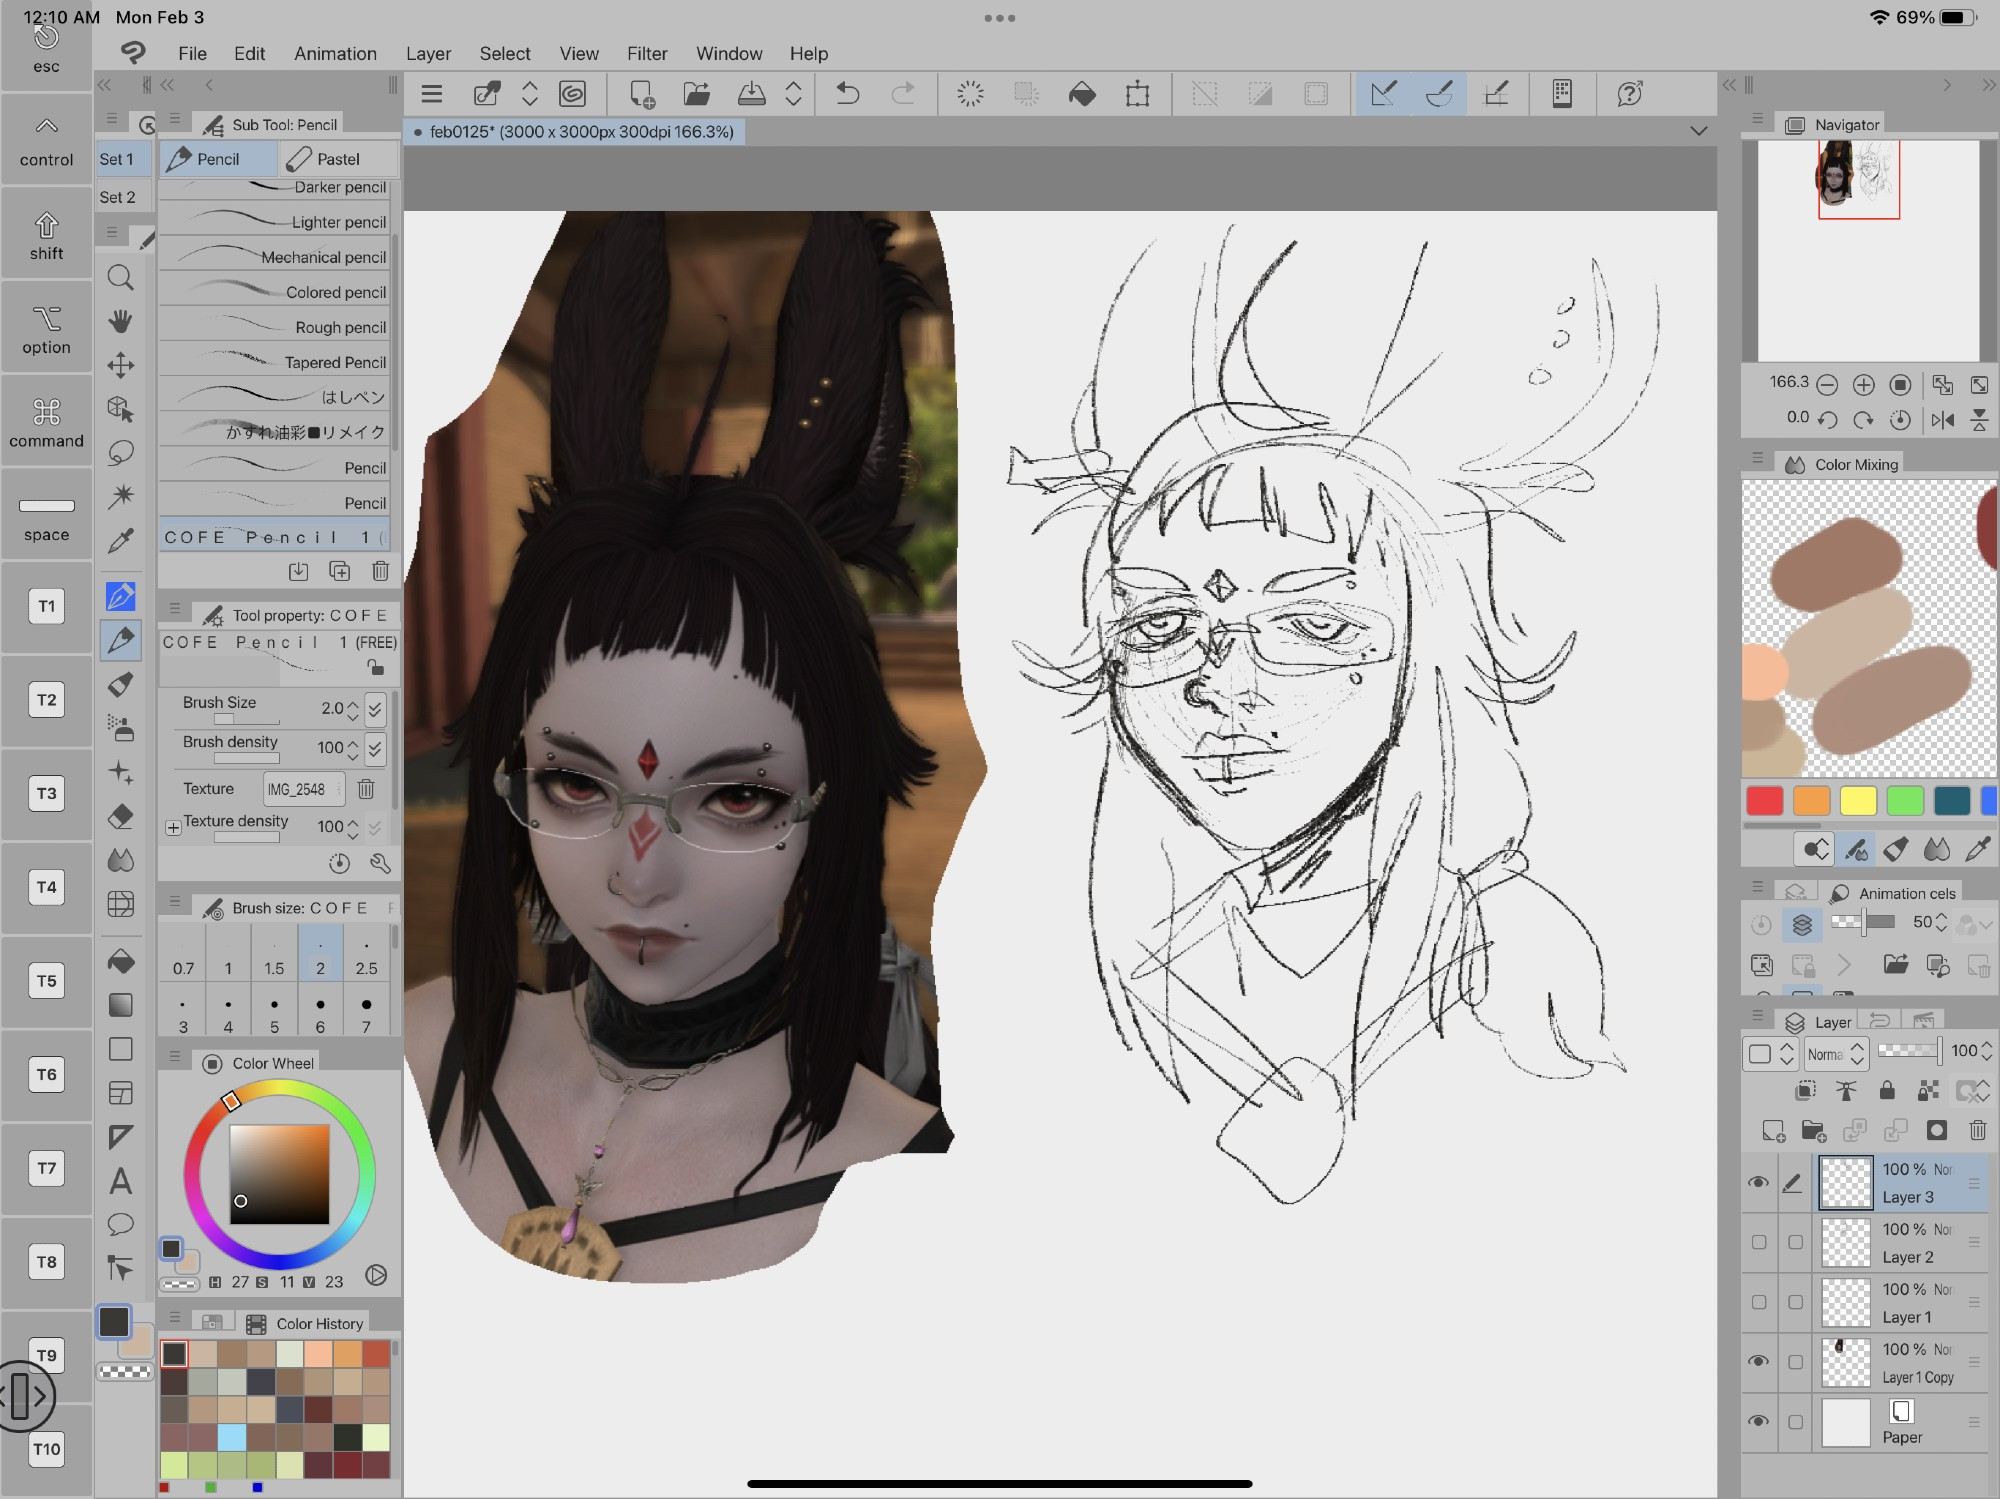Pick the teal color swatch in Color Mixing

click(x=1952, y=801)
